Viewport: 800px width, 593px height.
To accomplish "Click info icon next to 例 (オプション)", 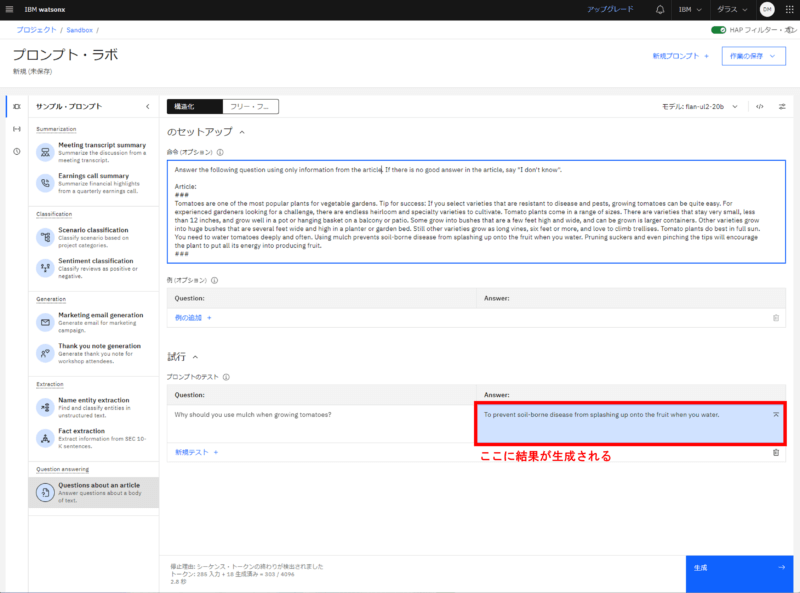I will coord(214,280).
